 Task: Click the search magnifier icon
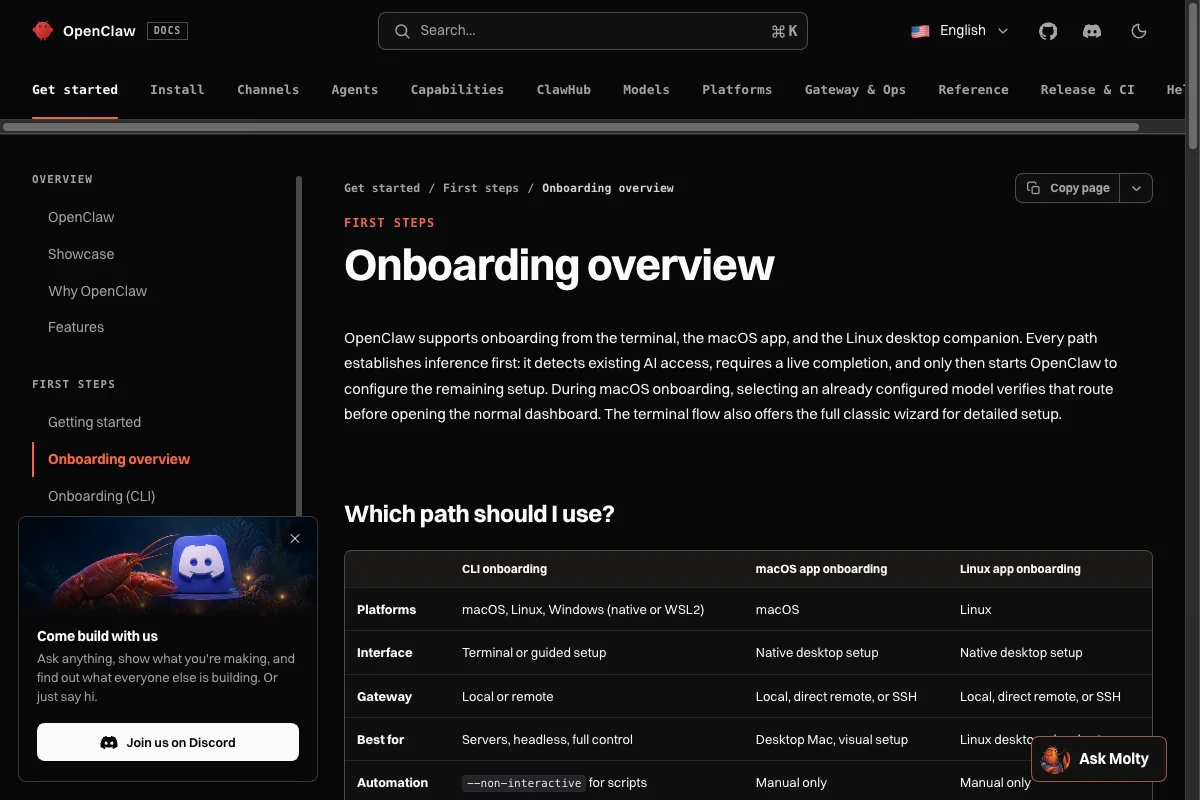[402, 31]
